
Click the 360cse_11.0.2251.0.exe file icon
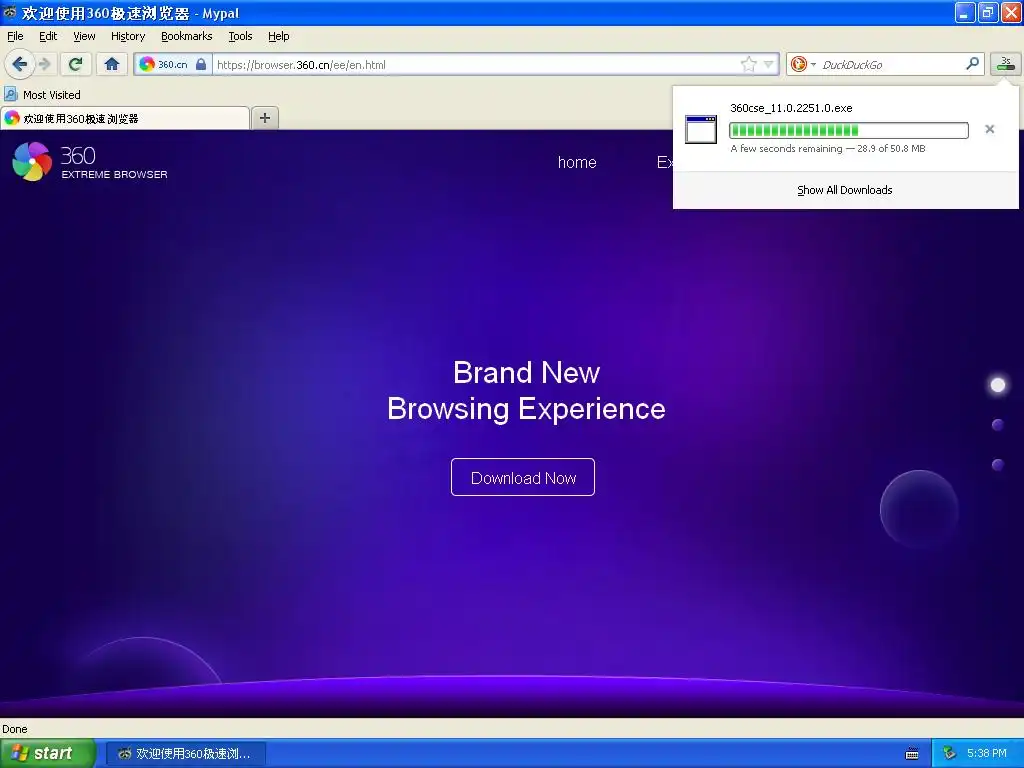click(701, 129)
